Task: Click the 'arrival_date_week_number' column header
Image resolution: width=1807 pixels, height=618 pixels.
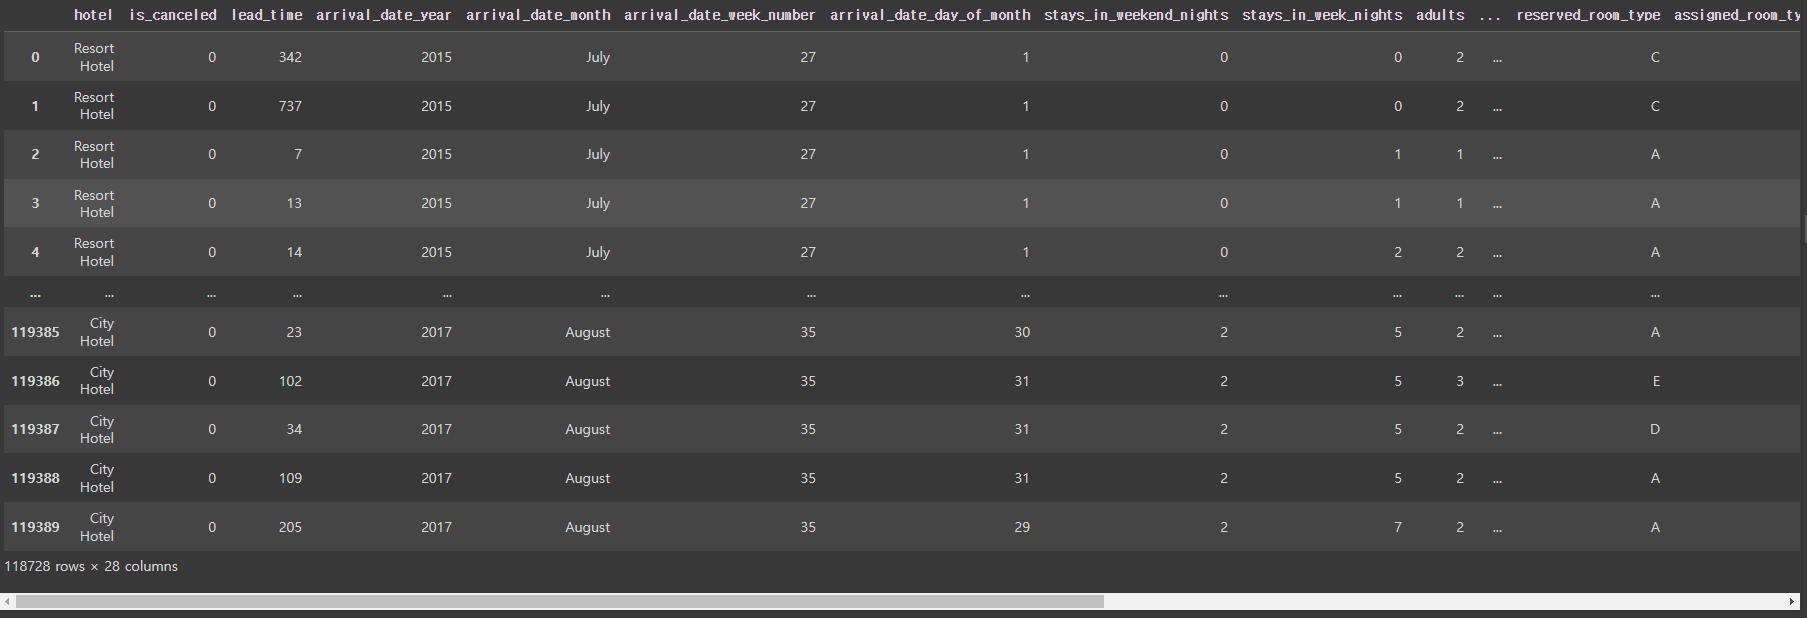Action: coord(720,15)
